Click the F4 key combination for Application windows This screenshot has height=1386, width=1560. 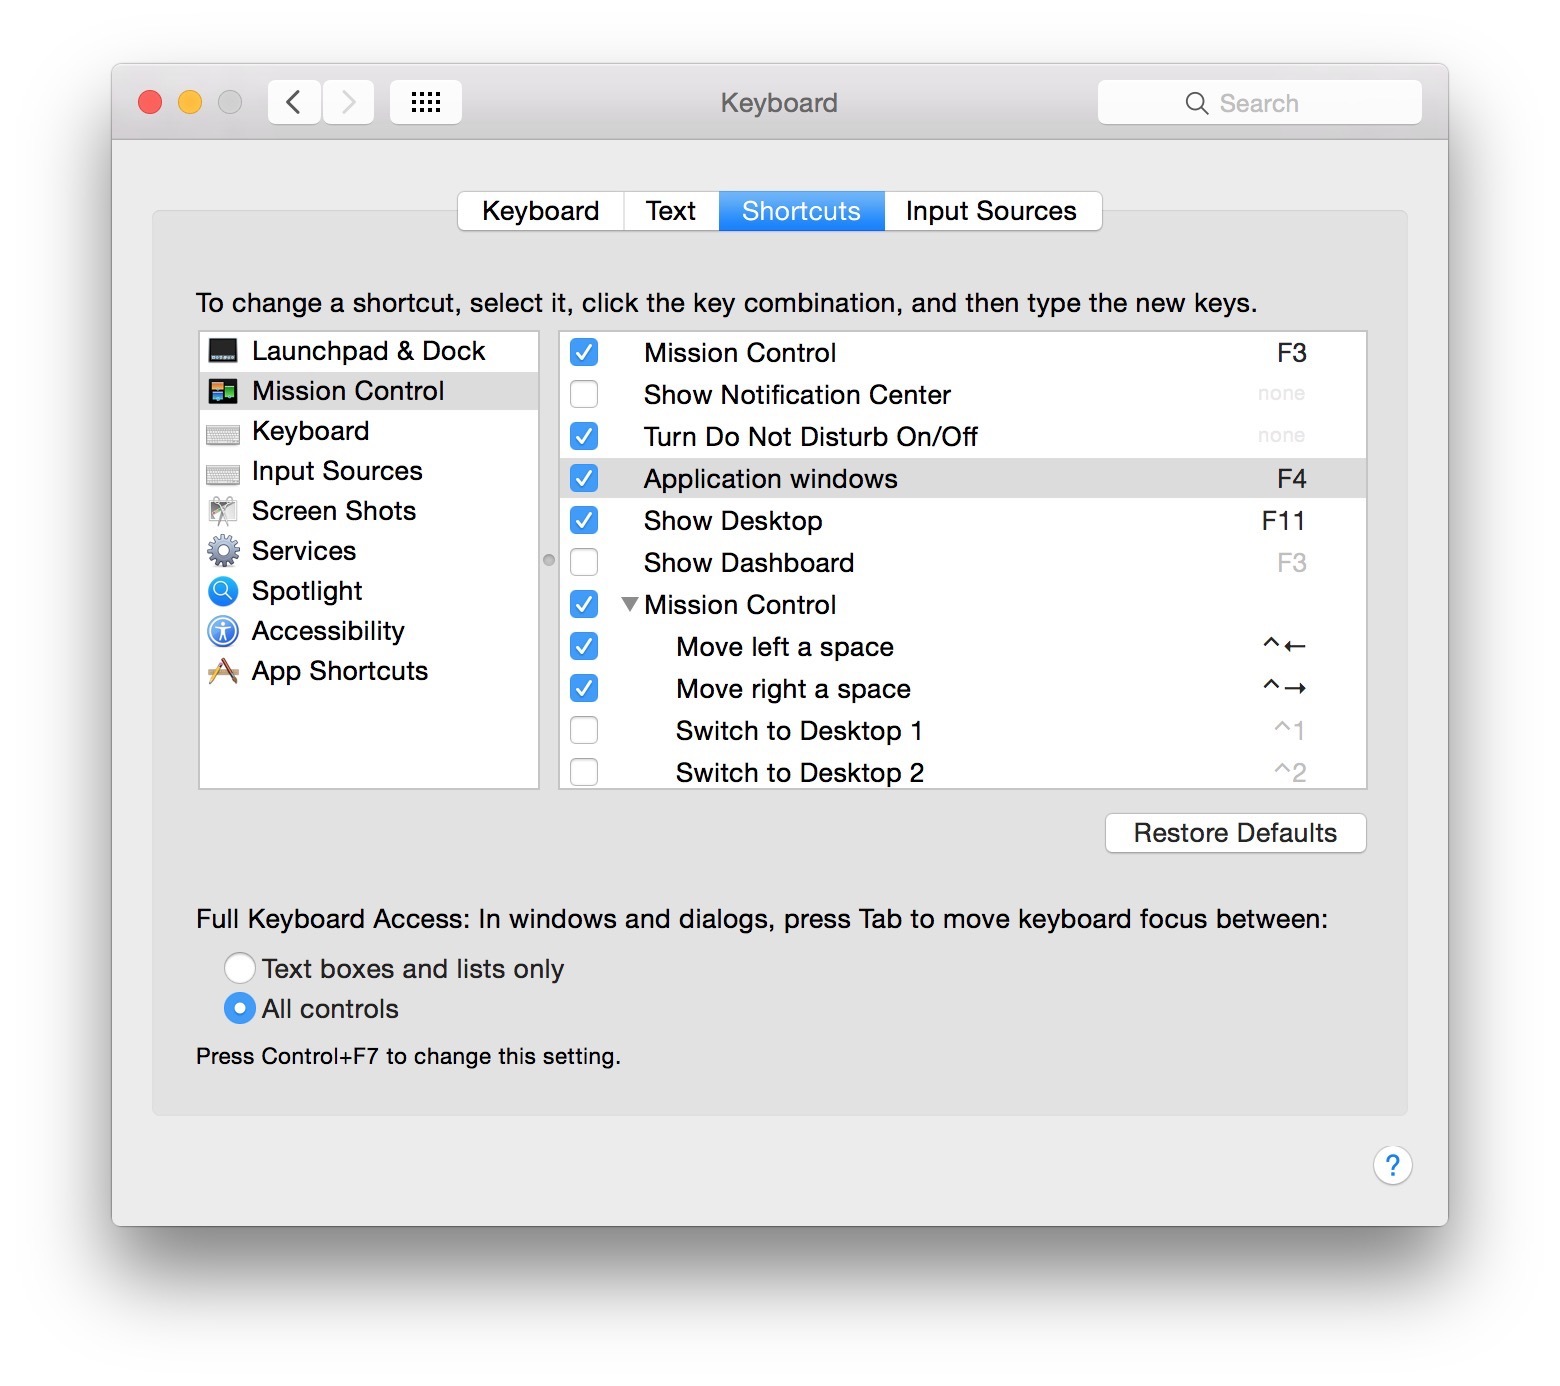tap(1291, 479)
